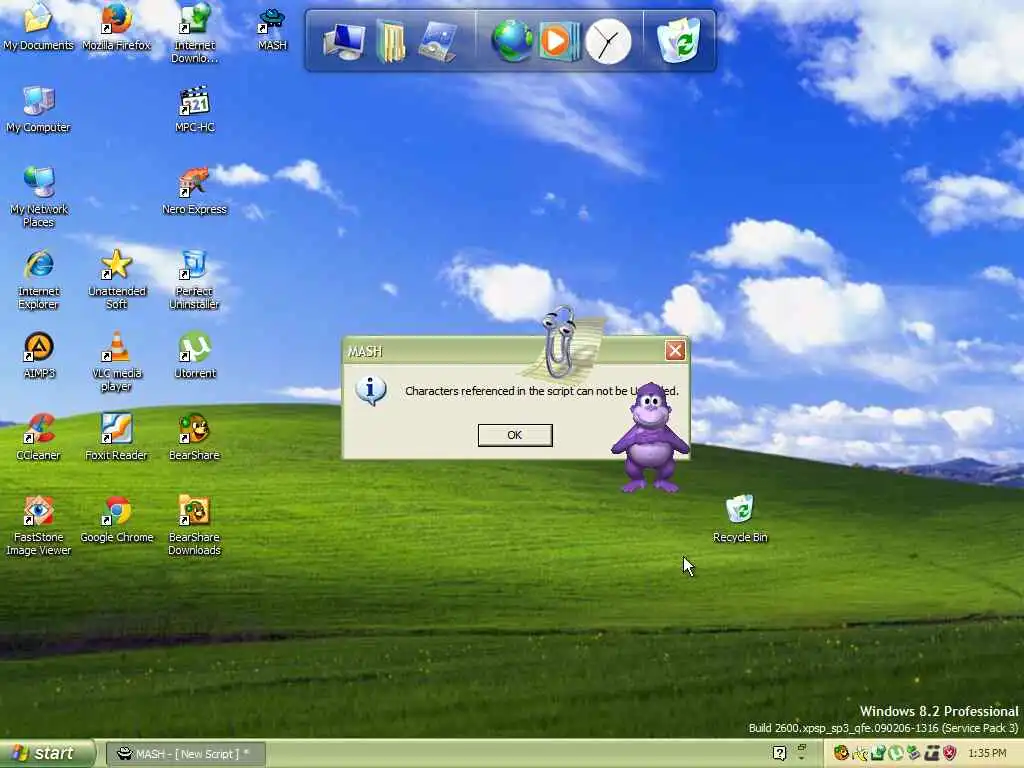Image resolution: width=1024 pixels, height=768 pixels.
Task: Select the Unattended Soft shortcut
Action: click(116, 280)
